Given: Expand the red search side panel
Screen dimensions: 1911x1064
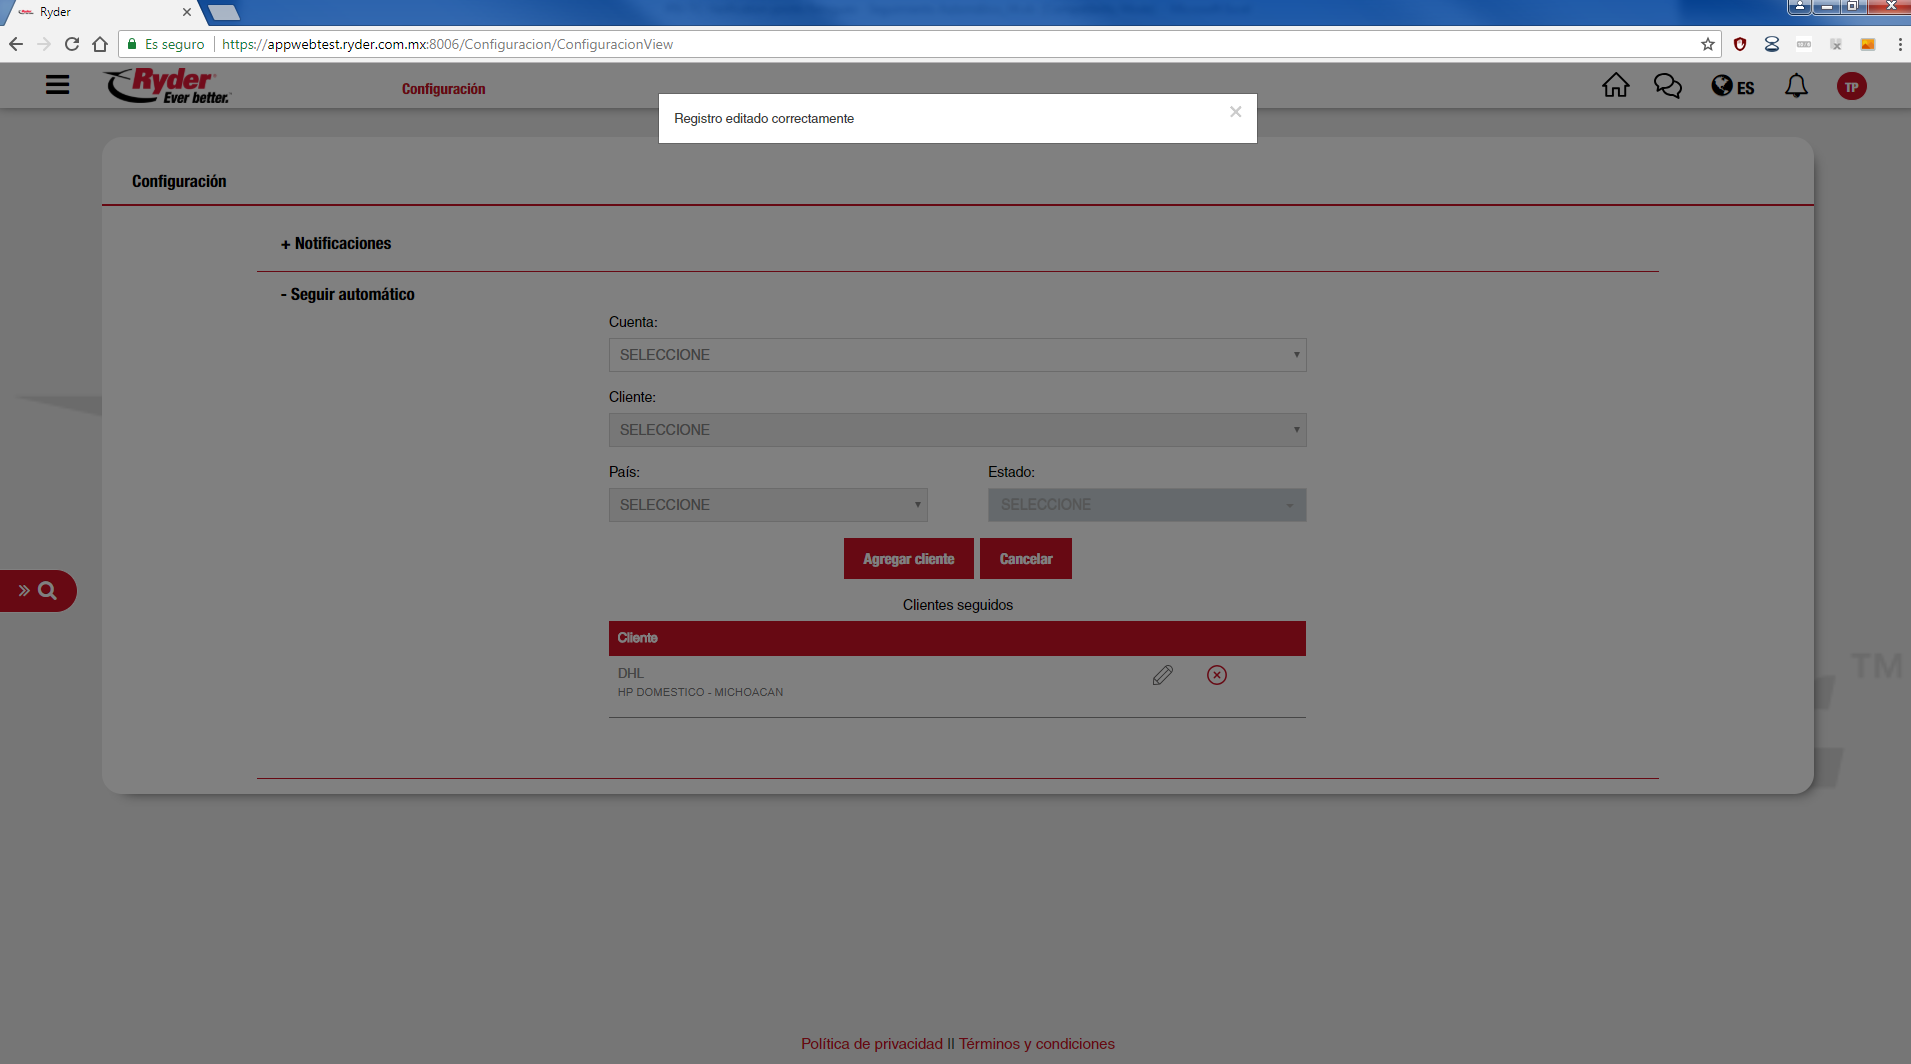Looking at the screenshot, I should click(38, 591).
